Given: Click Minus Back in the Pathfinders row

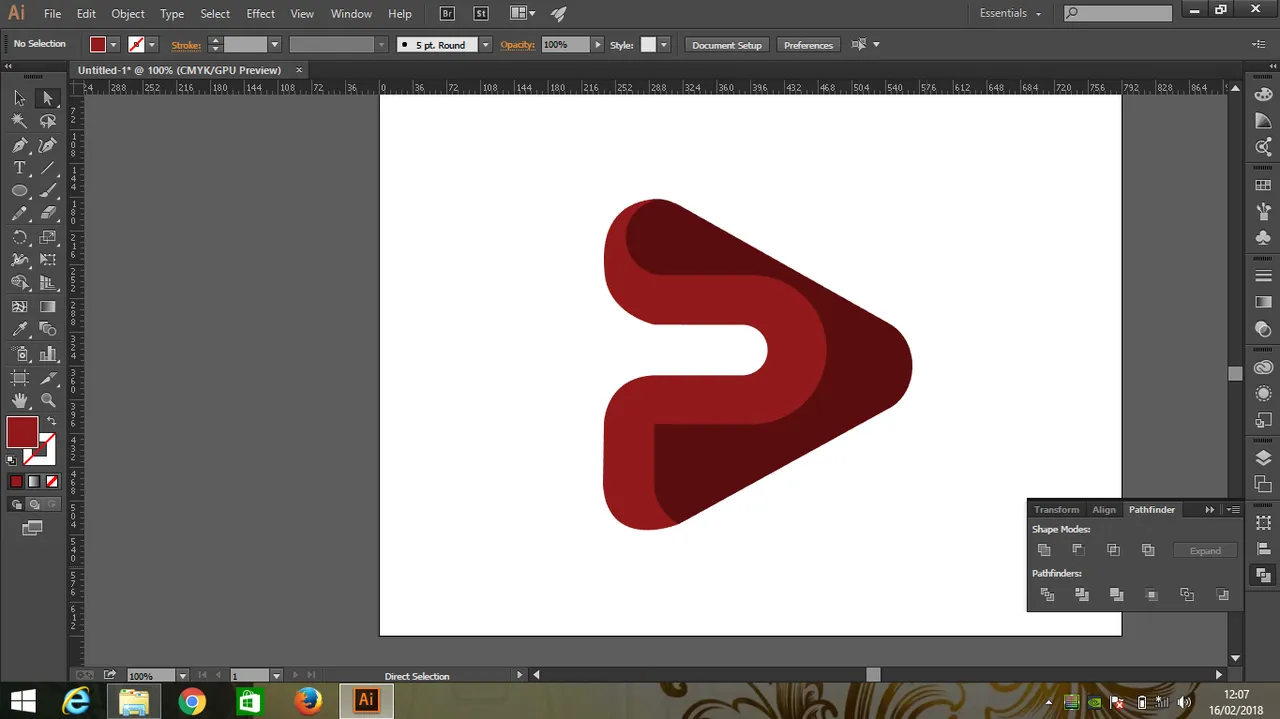Looking at the screenshot, I should (x=1222, y=595).
